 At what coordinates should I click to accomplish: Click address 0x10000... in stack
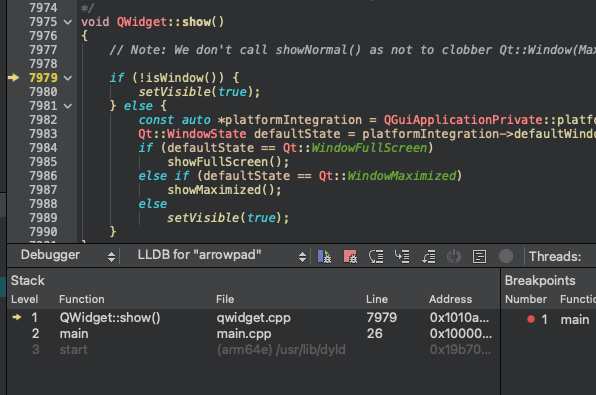(x=461, y=333)
